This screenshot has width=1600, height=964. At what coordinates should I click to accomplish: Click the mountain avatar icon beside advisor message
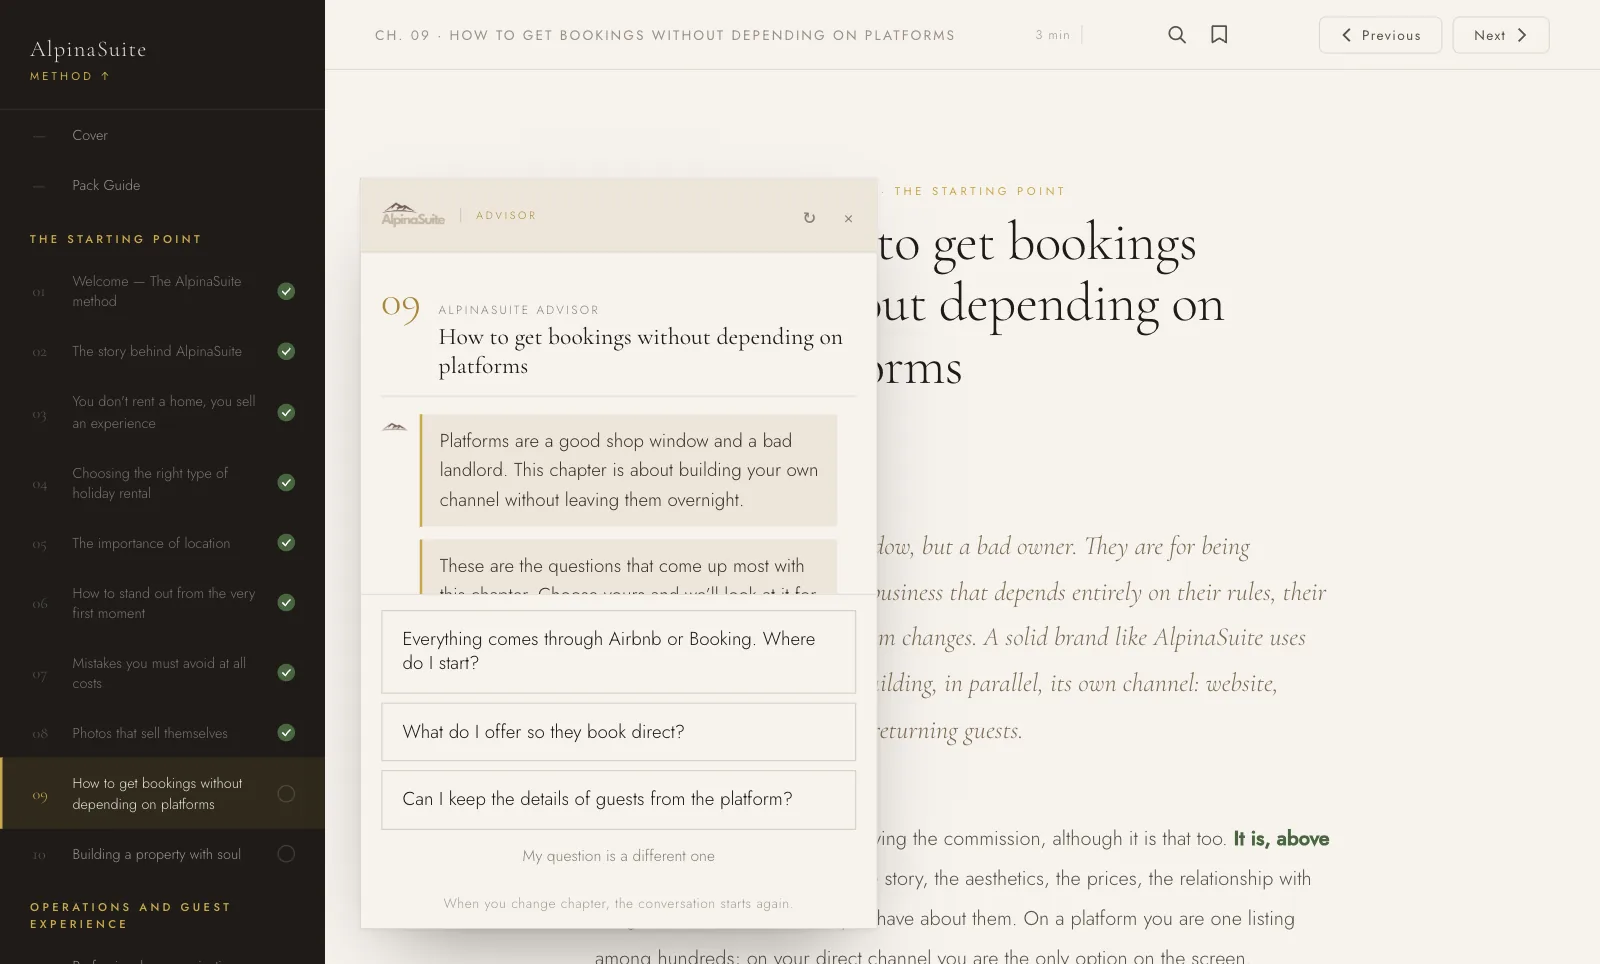tap(395, 427)
